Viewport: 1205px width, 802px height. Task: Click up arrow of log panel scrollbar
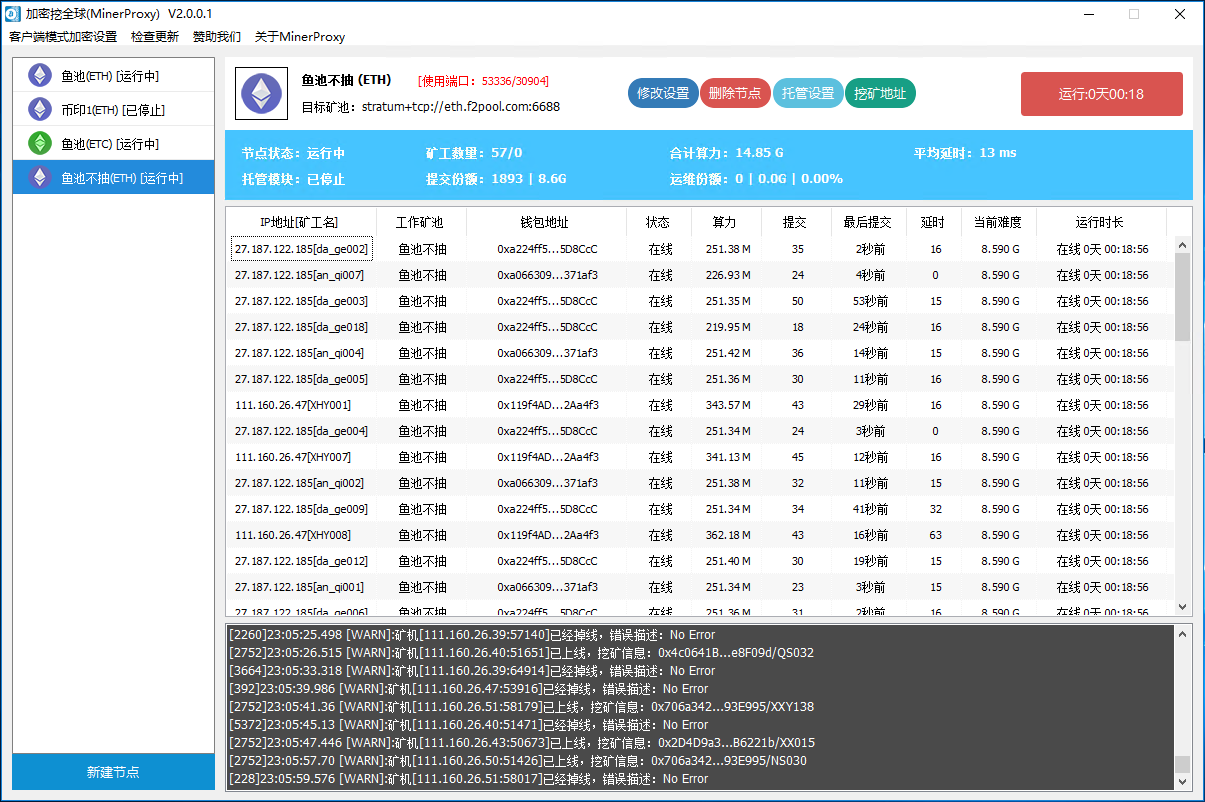pos(1183,634)
